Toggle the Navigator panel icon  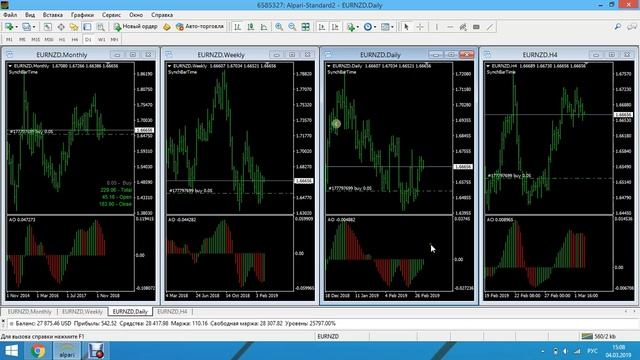click(74, 27)
